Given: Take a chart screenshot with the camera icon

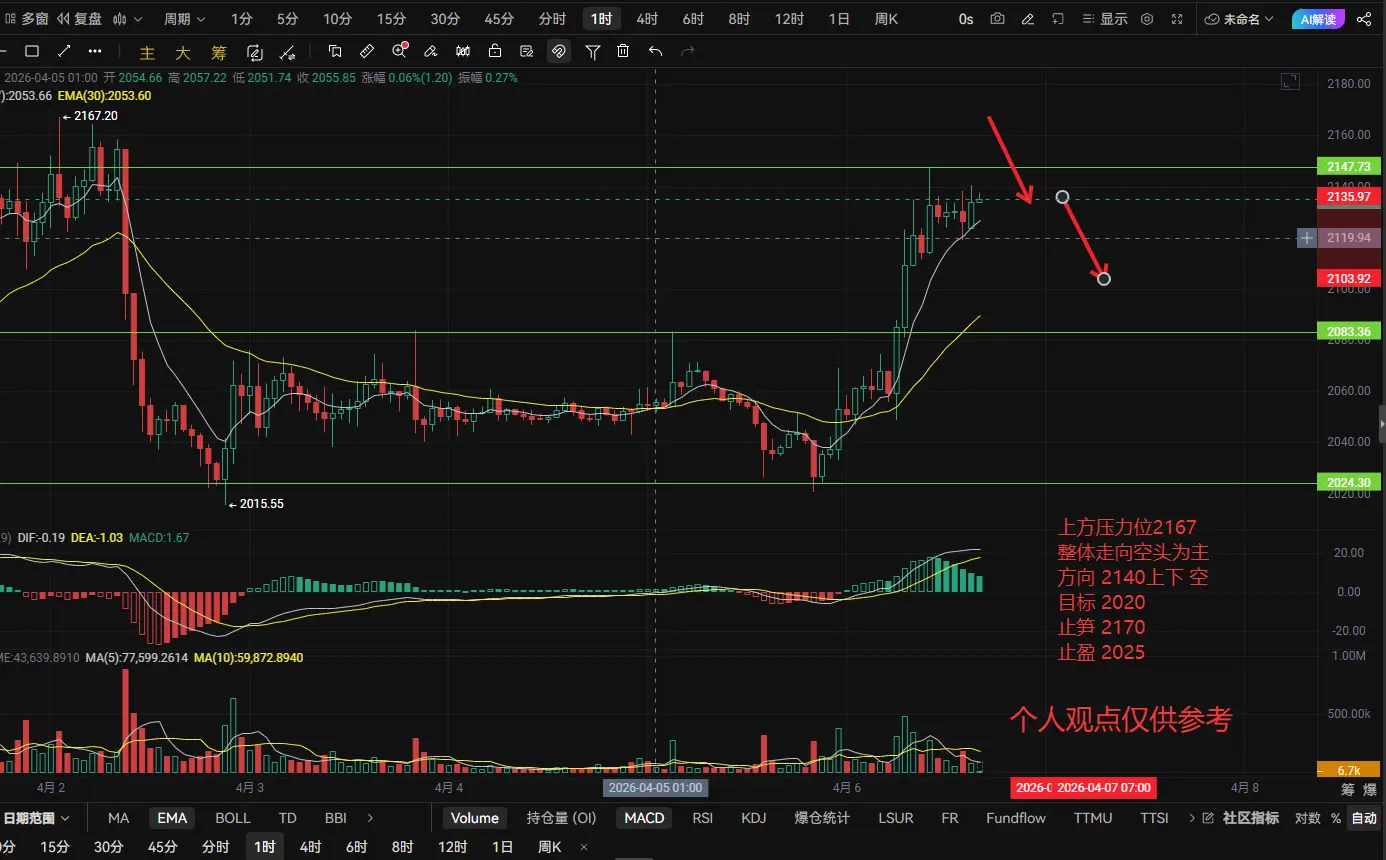Looking at the screenshot, I should pos(997,19).
